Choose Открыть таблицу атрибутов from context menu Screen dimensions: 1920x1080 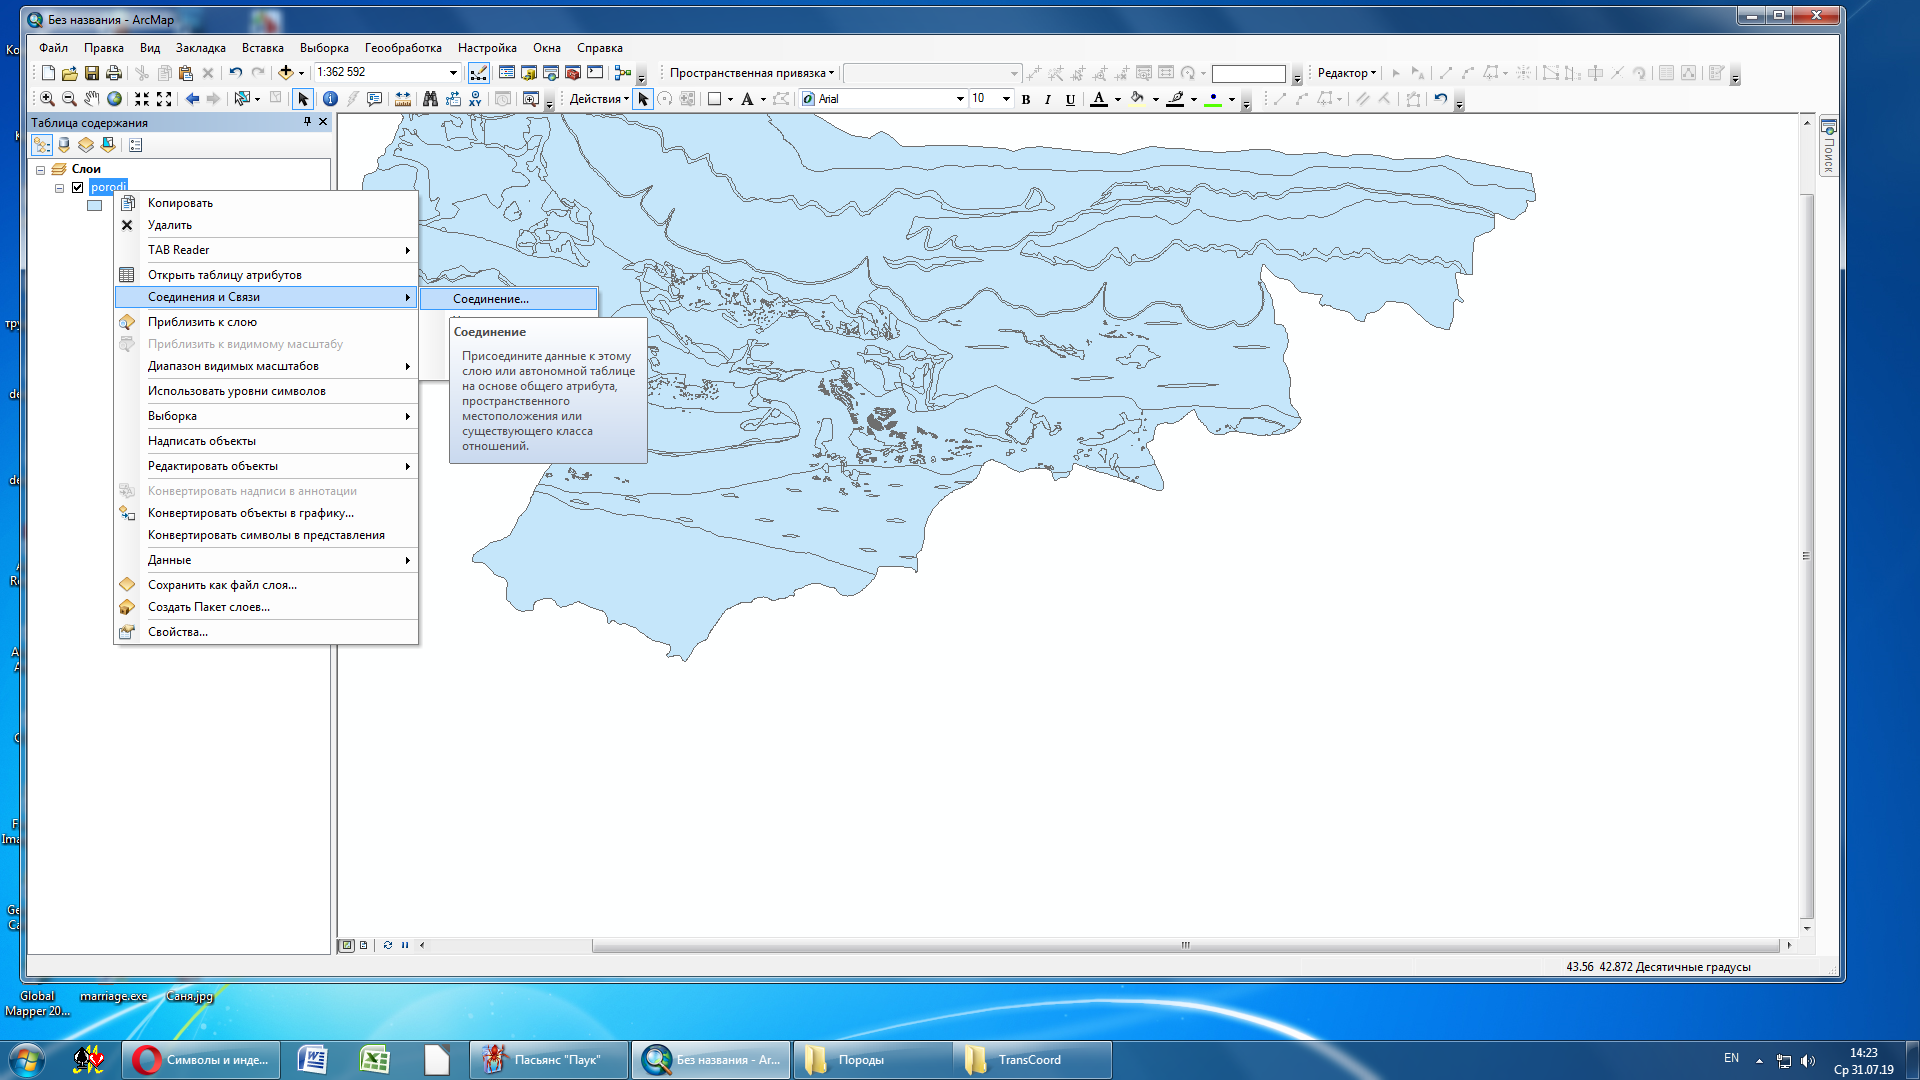point(224,275)
